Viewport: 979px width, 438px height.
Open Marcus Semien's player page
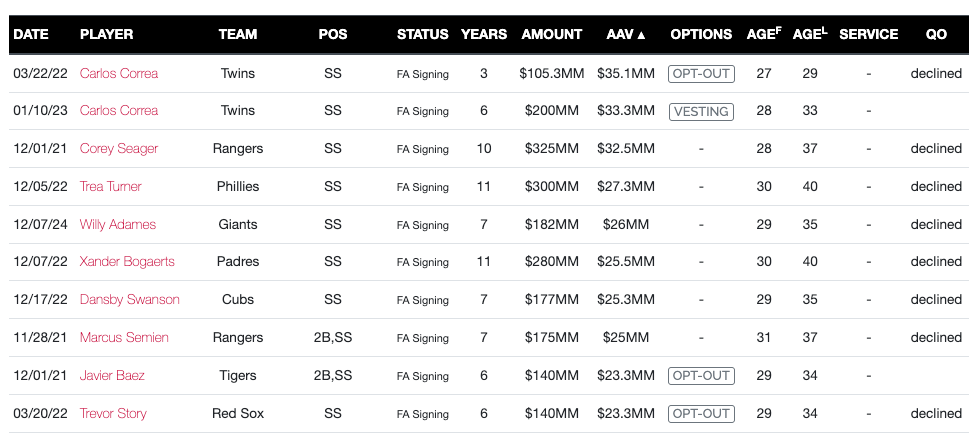pos(124,338)
